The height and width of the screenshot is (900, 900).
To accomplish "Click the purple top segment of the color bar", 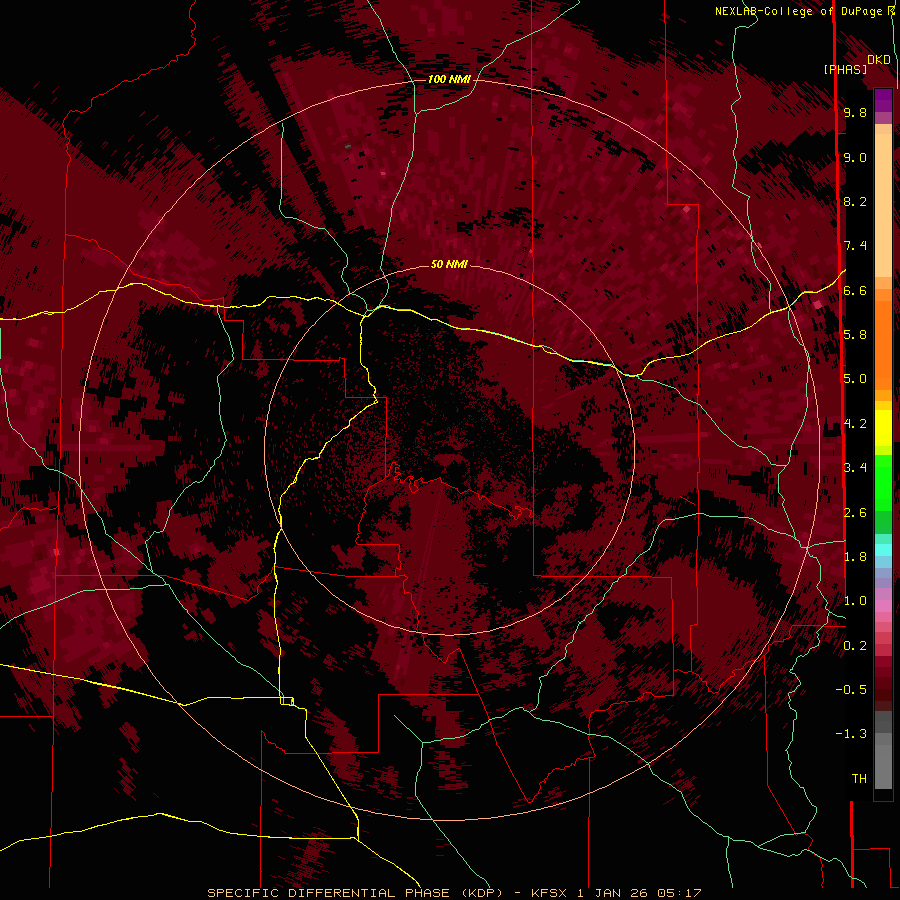I will (883, 100).
